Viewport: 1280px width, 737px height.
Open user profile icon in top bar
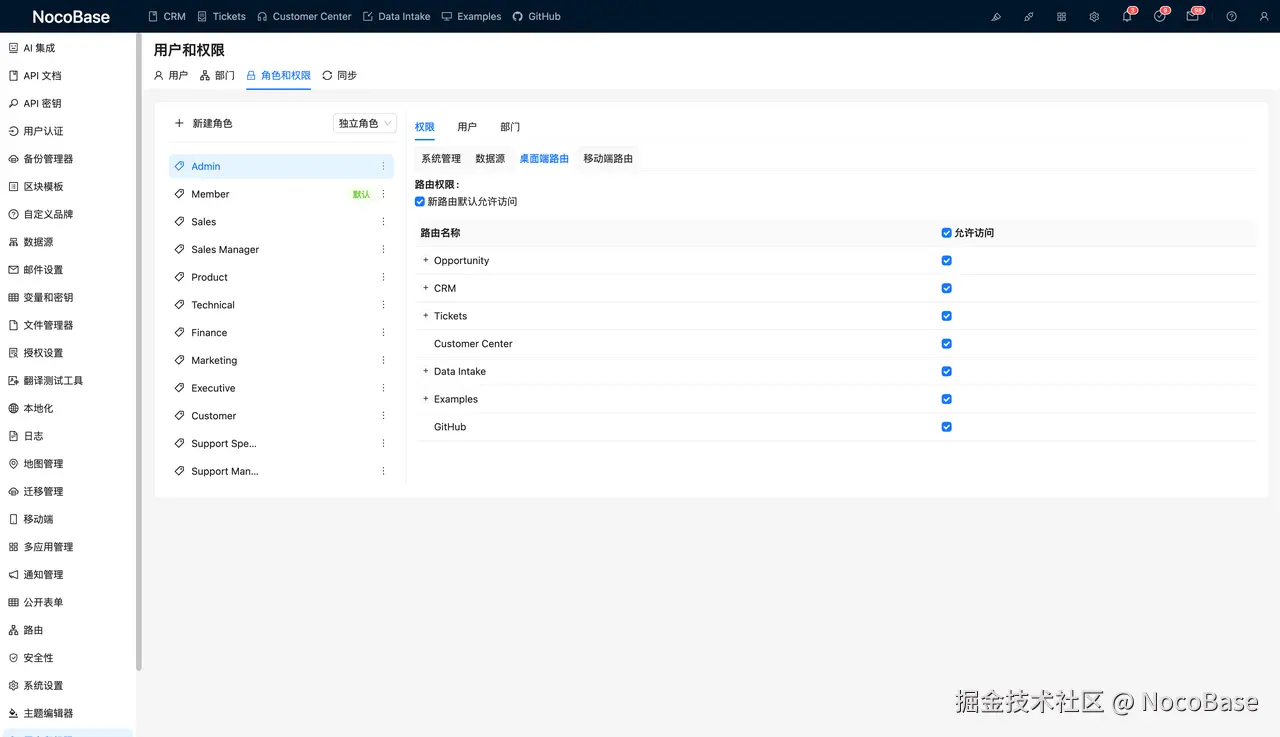pyautogui.click(x=1264, y=17)
